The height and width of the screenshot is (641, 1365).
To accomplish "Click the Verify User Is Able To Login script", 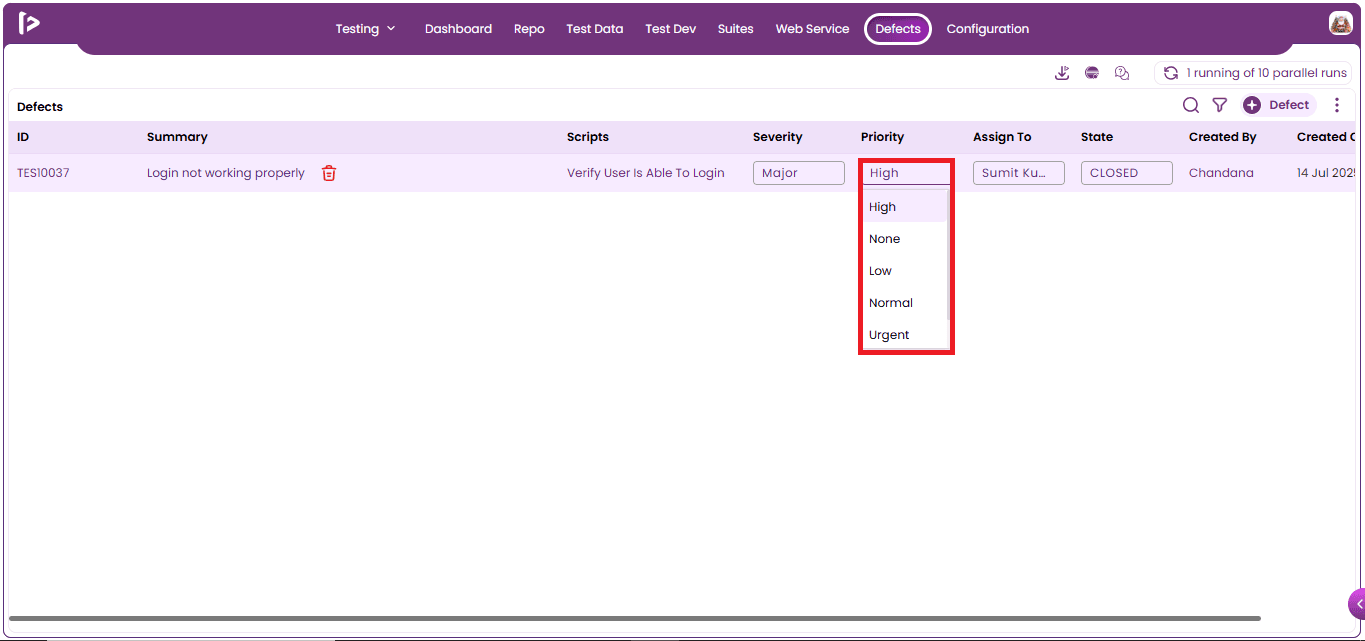I will [646, 173].
